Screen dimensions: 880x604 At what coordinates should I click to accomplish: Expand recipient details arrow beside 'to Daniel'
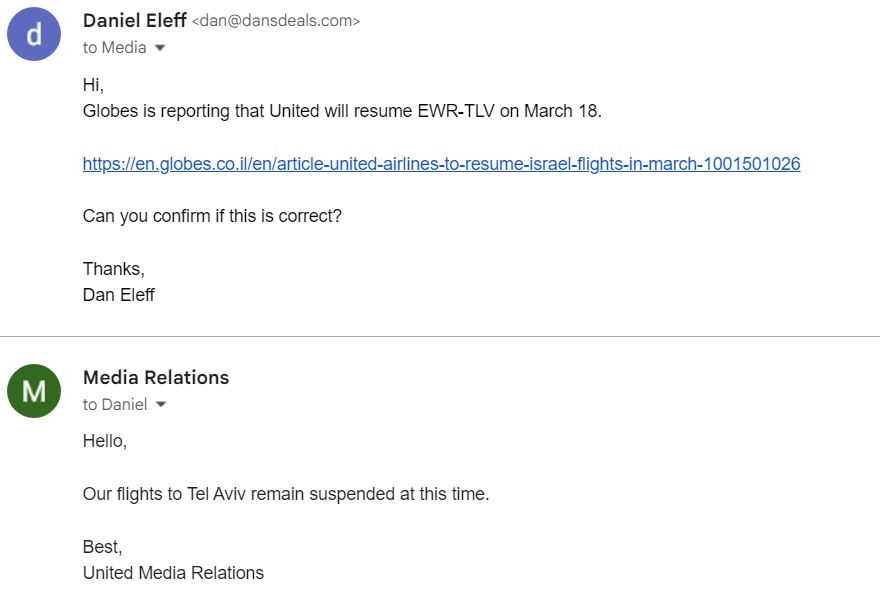[161, 404]
